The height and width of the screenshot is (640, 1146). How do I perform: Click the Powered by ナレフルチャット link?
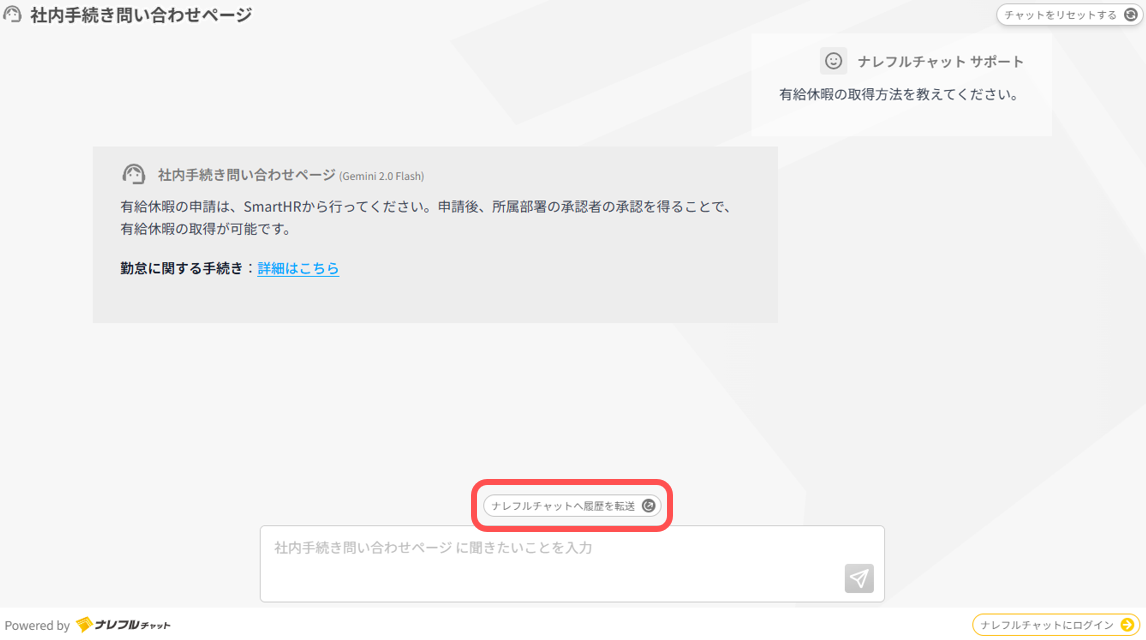[x=90, y=623]
